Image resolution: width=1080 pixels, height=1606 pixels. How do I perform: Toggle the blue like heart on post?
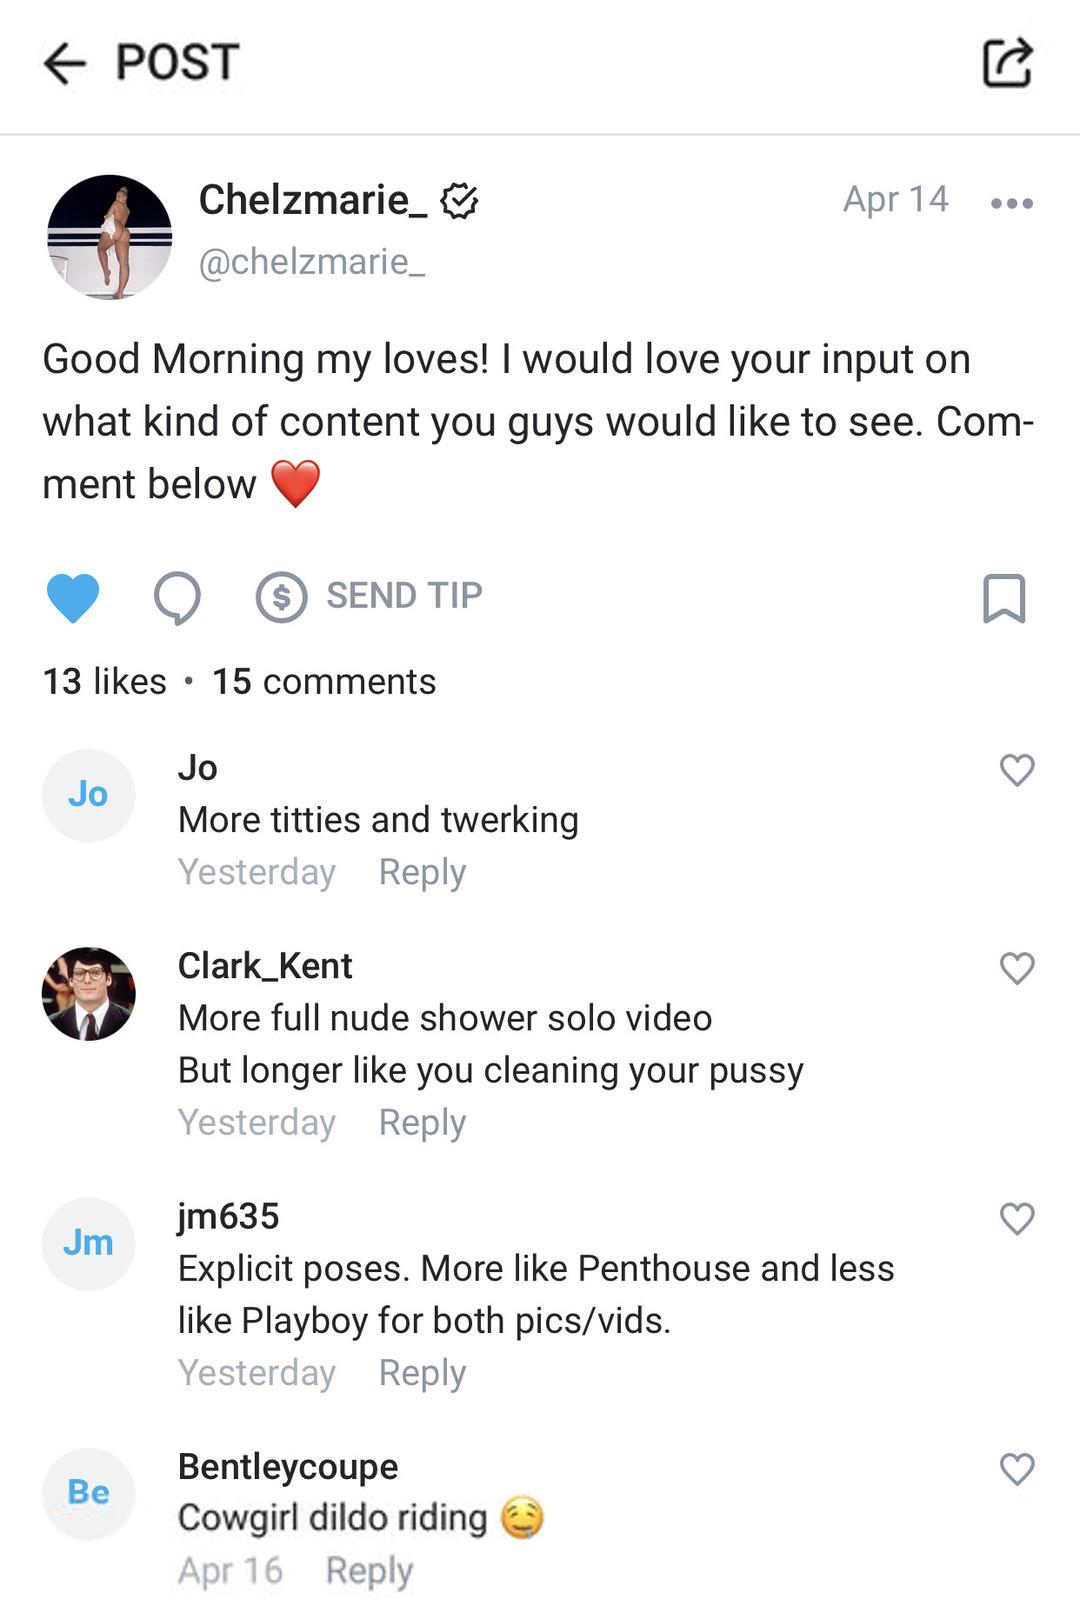tap(73, 597)
